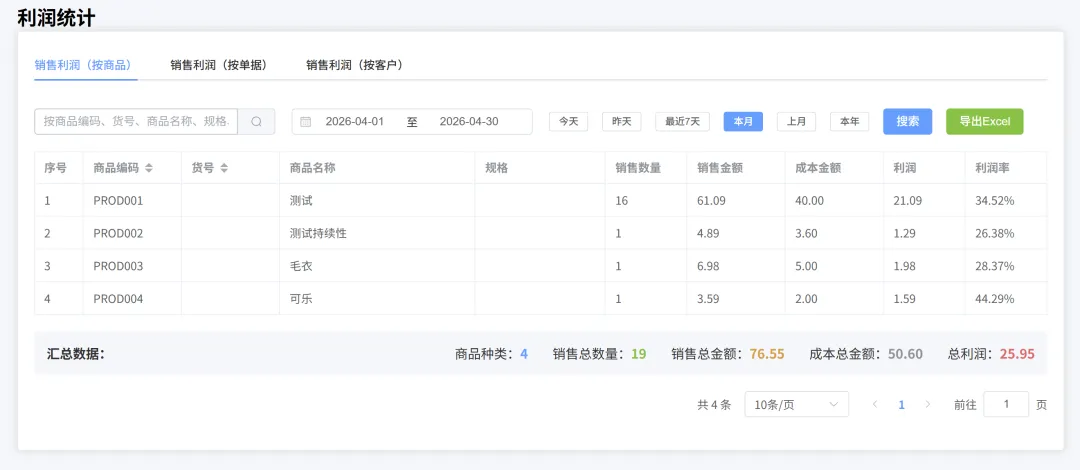
Task: Click the start date 2026-04-01 field
Action: 355,122
